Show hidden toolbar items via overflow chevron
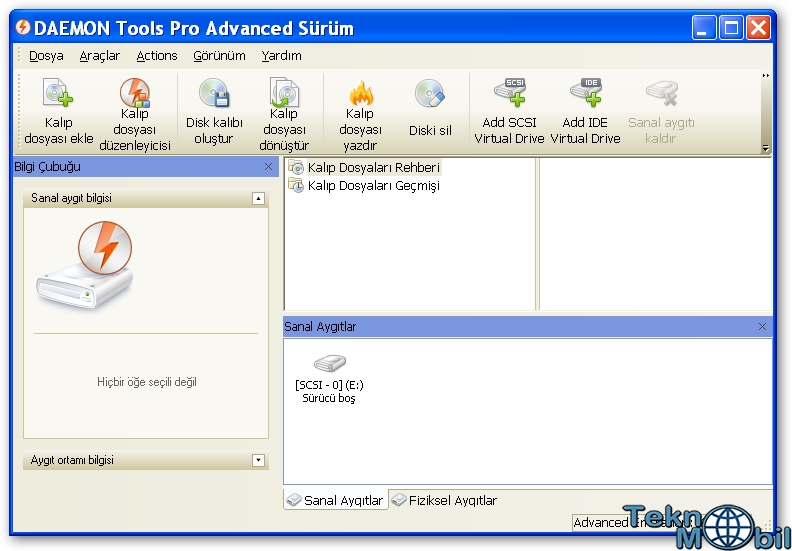 click(x=766, y=76)
